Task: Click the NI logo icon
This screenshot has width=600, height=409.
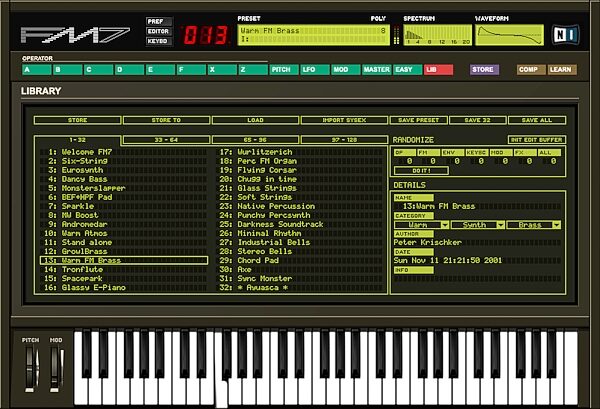Action: point(566,35)
